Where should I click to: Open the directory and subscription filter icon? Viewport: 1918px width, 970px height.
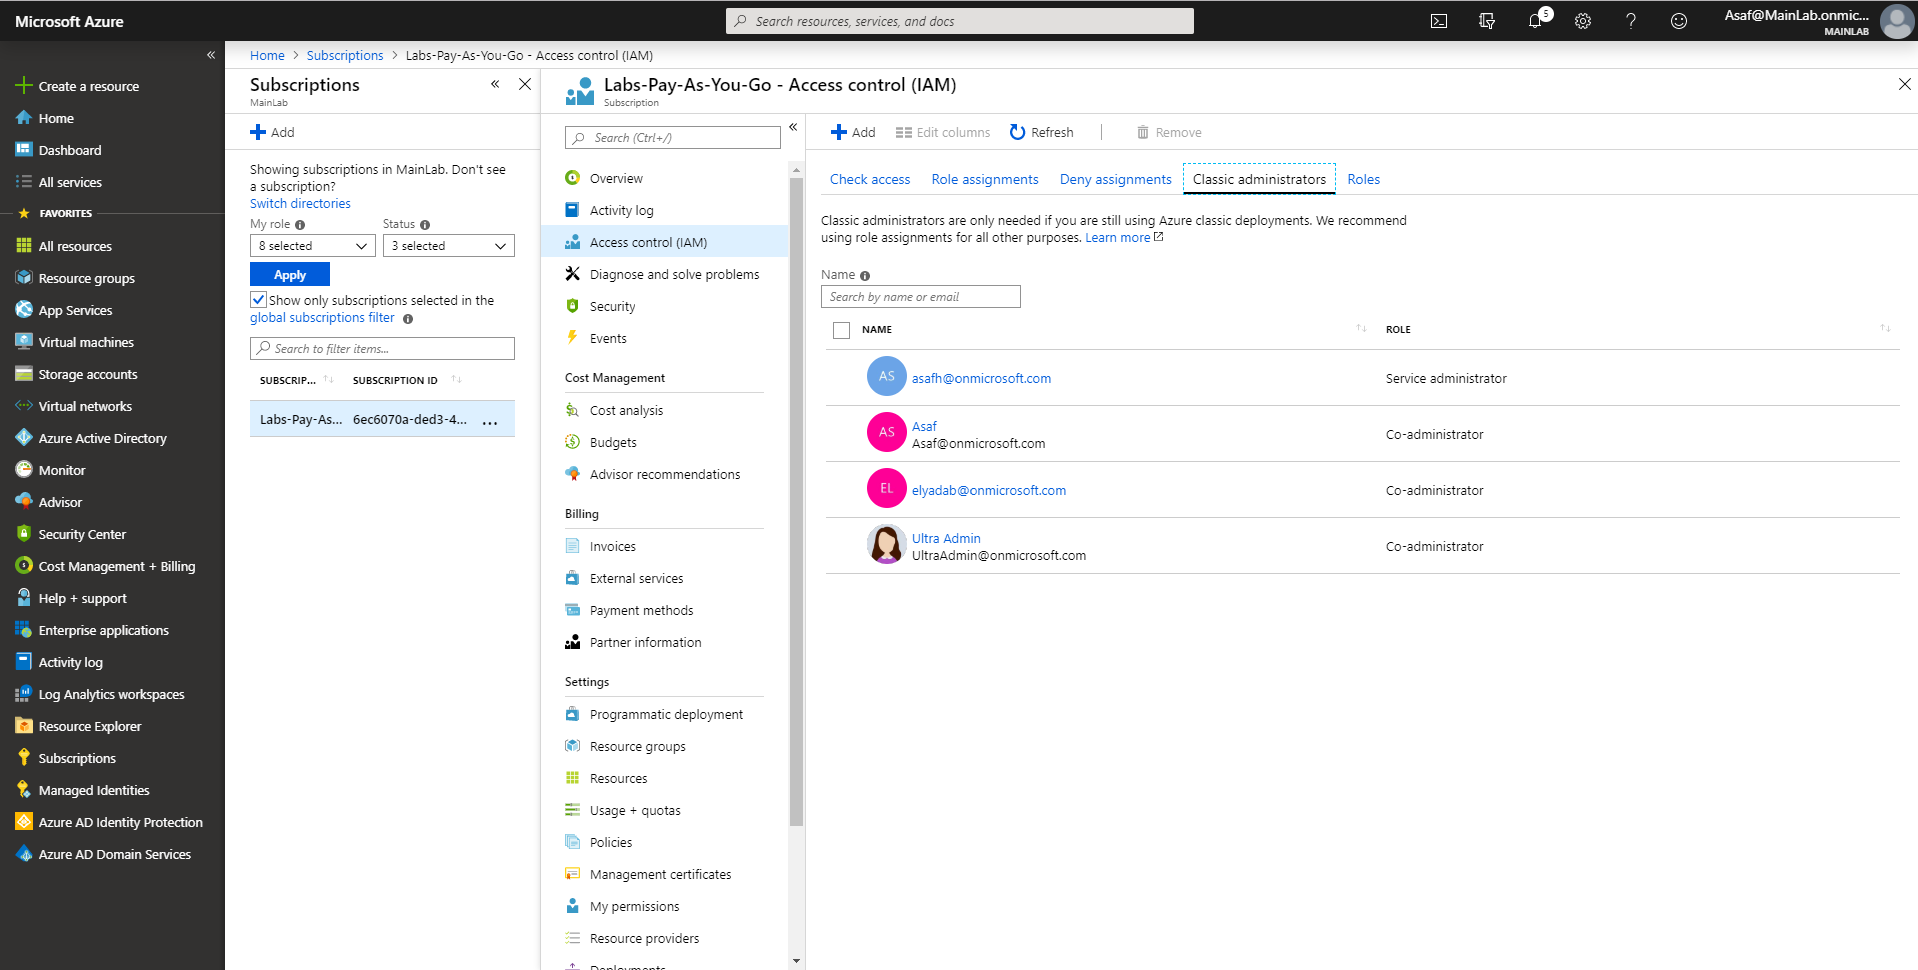pos(1487,21)
